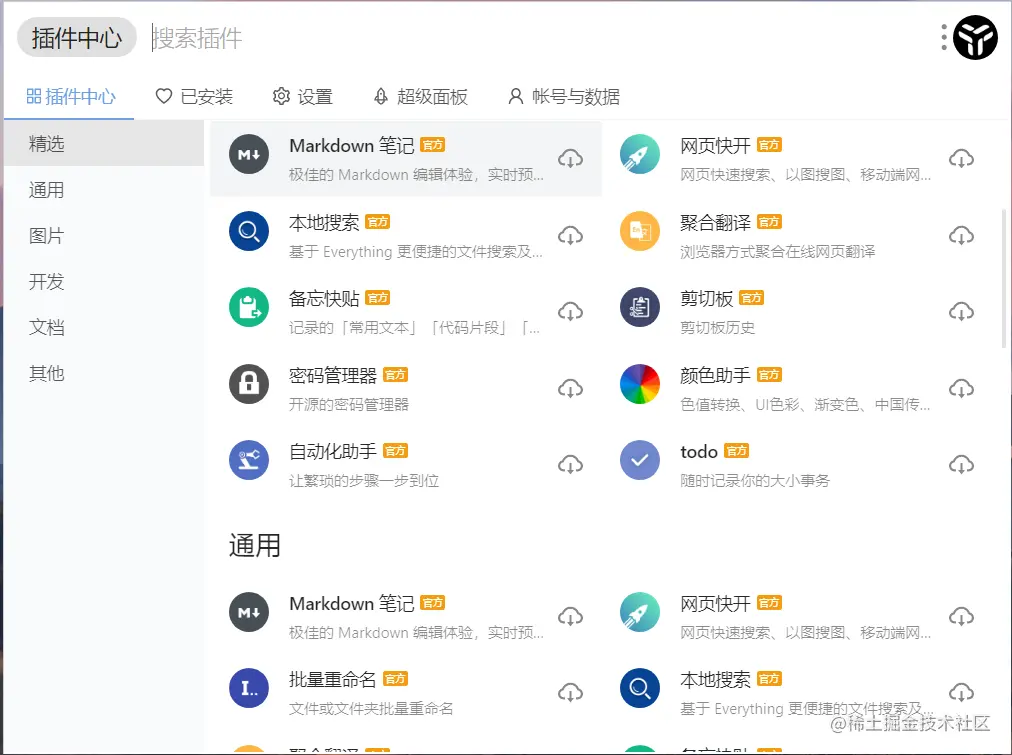Viewport: 1012px width, 755px height.
Task: Open the todo plugin title
Action: tap(698, 452)
